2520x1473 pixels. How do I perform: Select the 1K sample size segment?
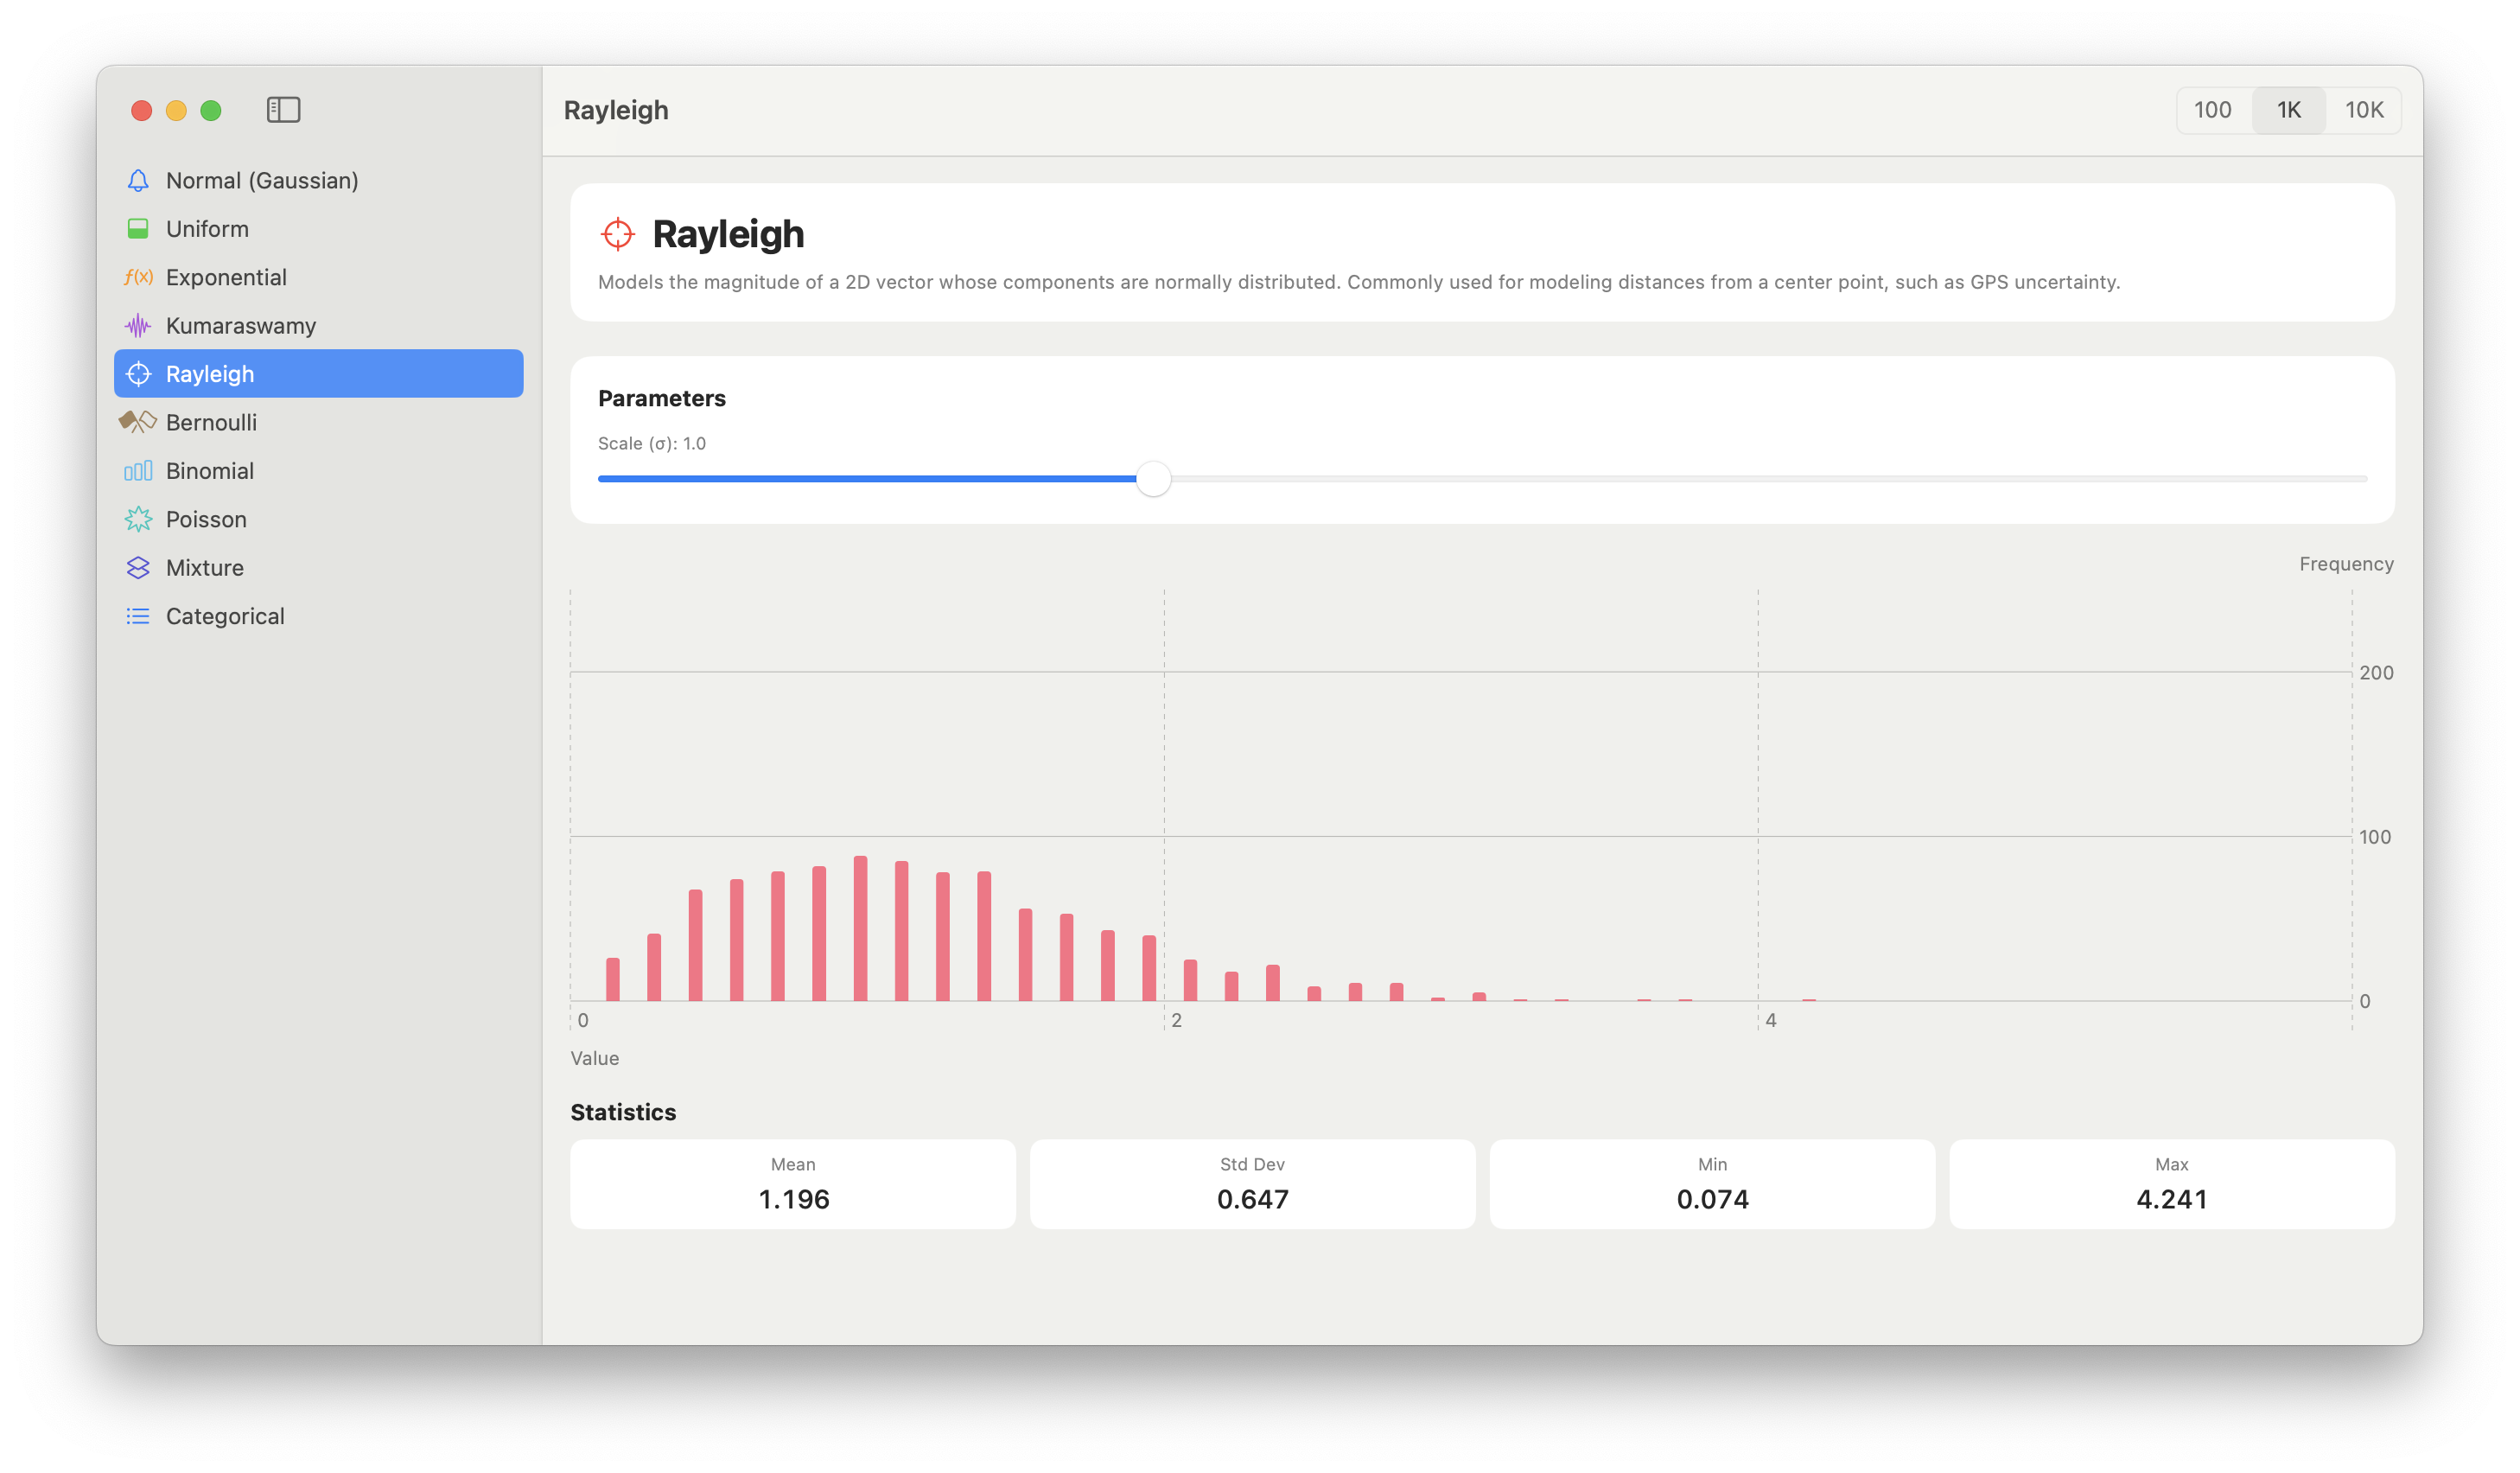point(2288,110)
